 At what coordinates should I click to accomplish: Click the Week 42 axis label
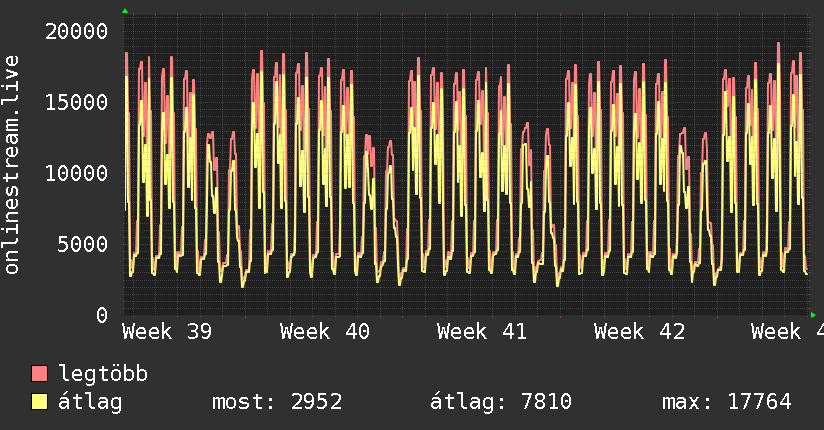click(640, 332)
